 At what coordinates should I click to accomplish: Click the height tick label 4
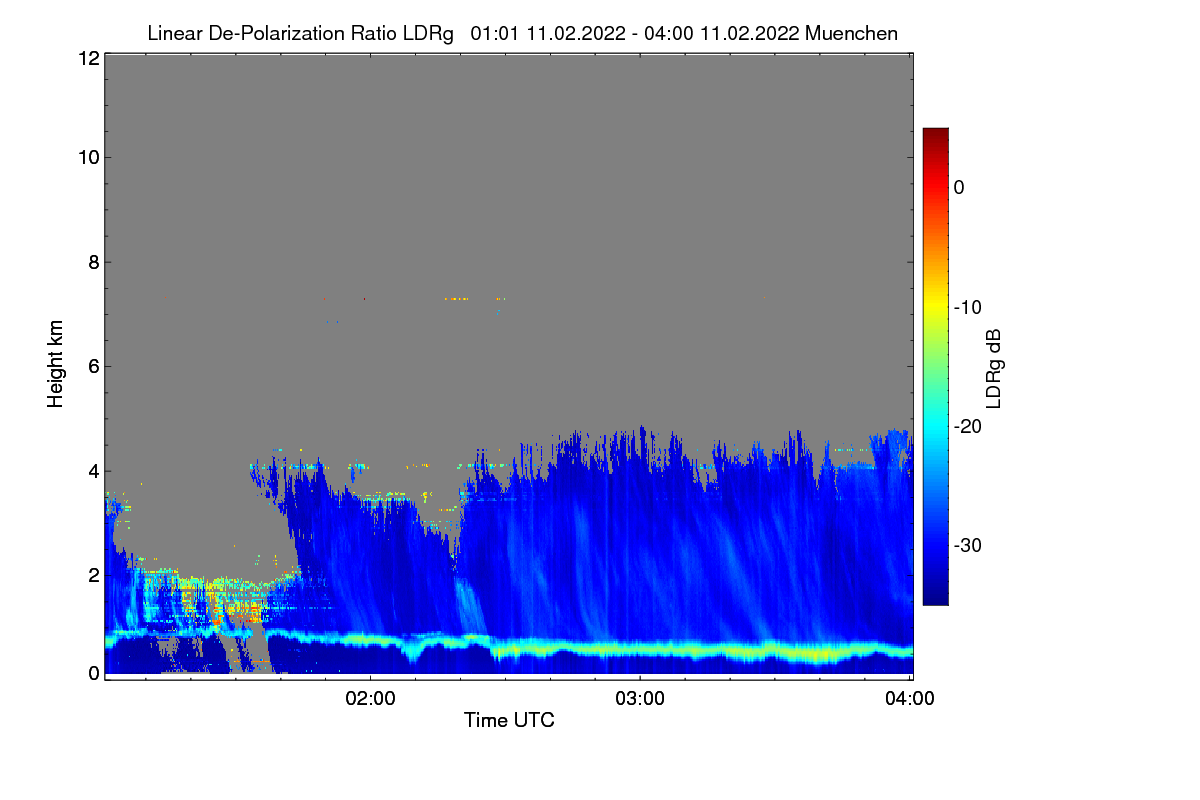point(93,470)
